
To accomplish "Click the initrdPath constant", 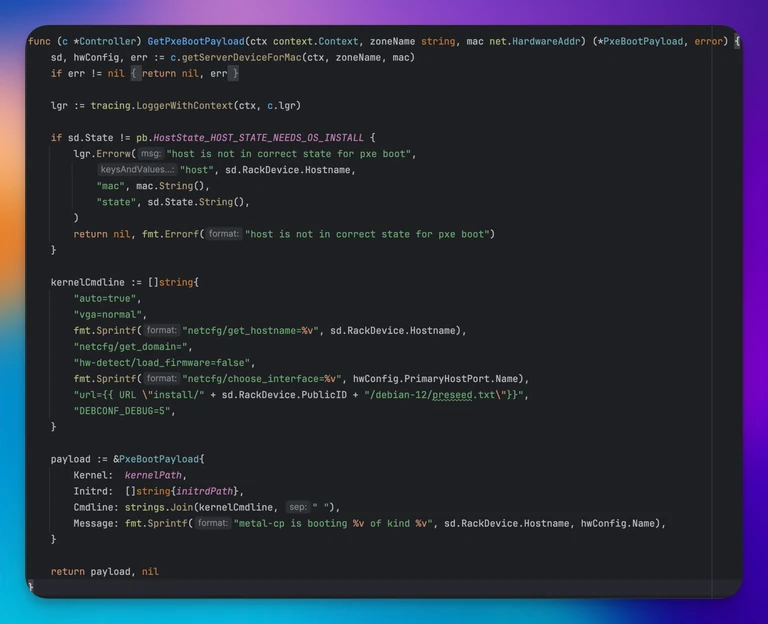I will 204,491.
